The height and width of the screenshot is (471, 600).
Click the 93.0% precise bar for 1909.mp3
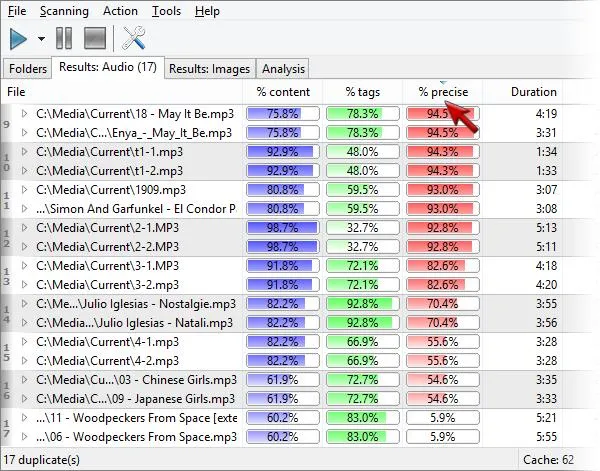443,190
